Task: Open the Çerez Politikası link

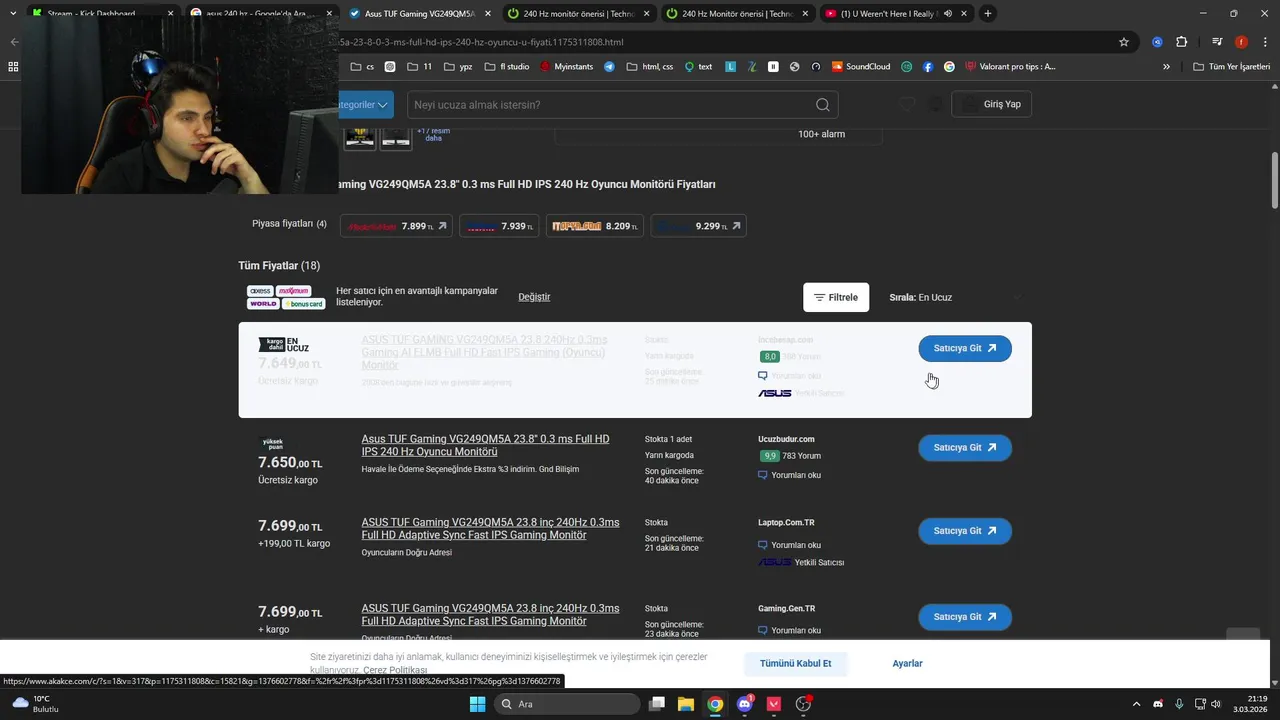Action: (x=395, y=670)
